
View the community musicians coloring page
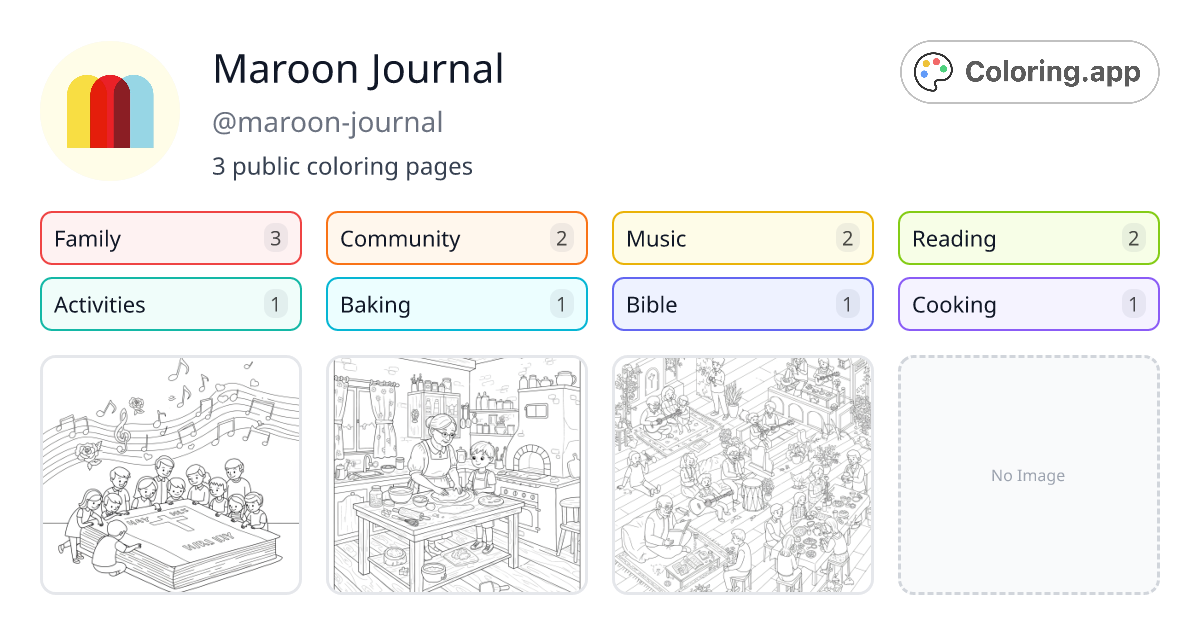click(742, 475)
